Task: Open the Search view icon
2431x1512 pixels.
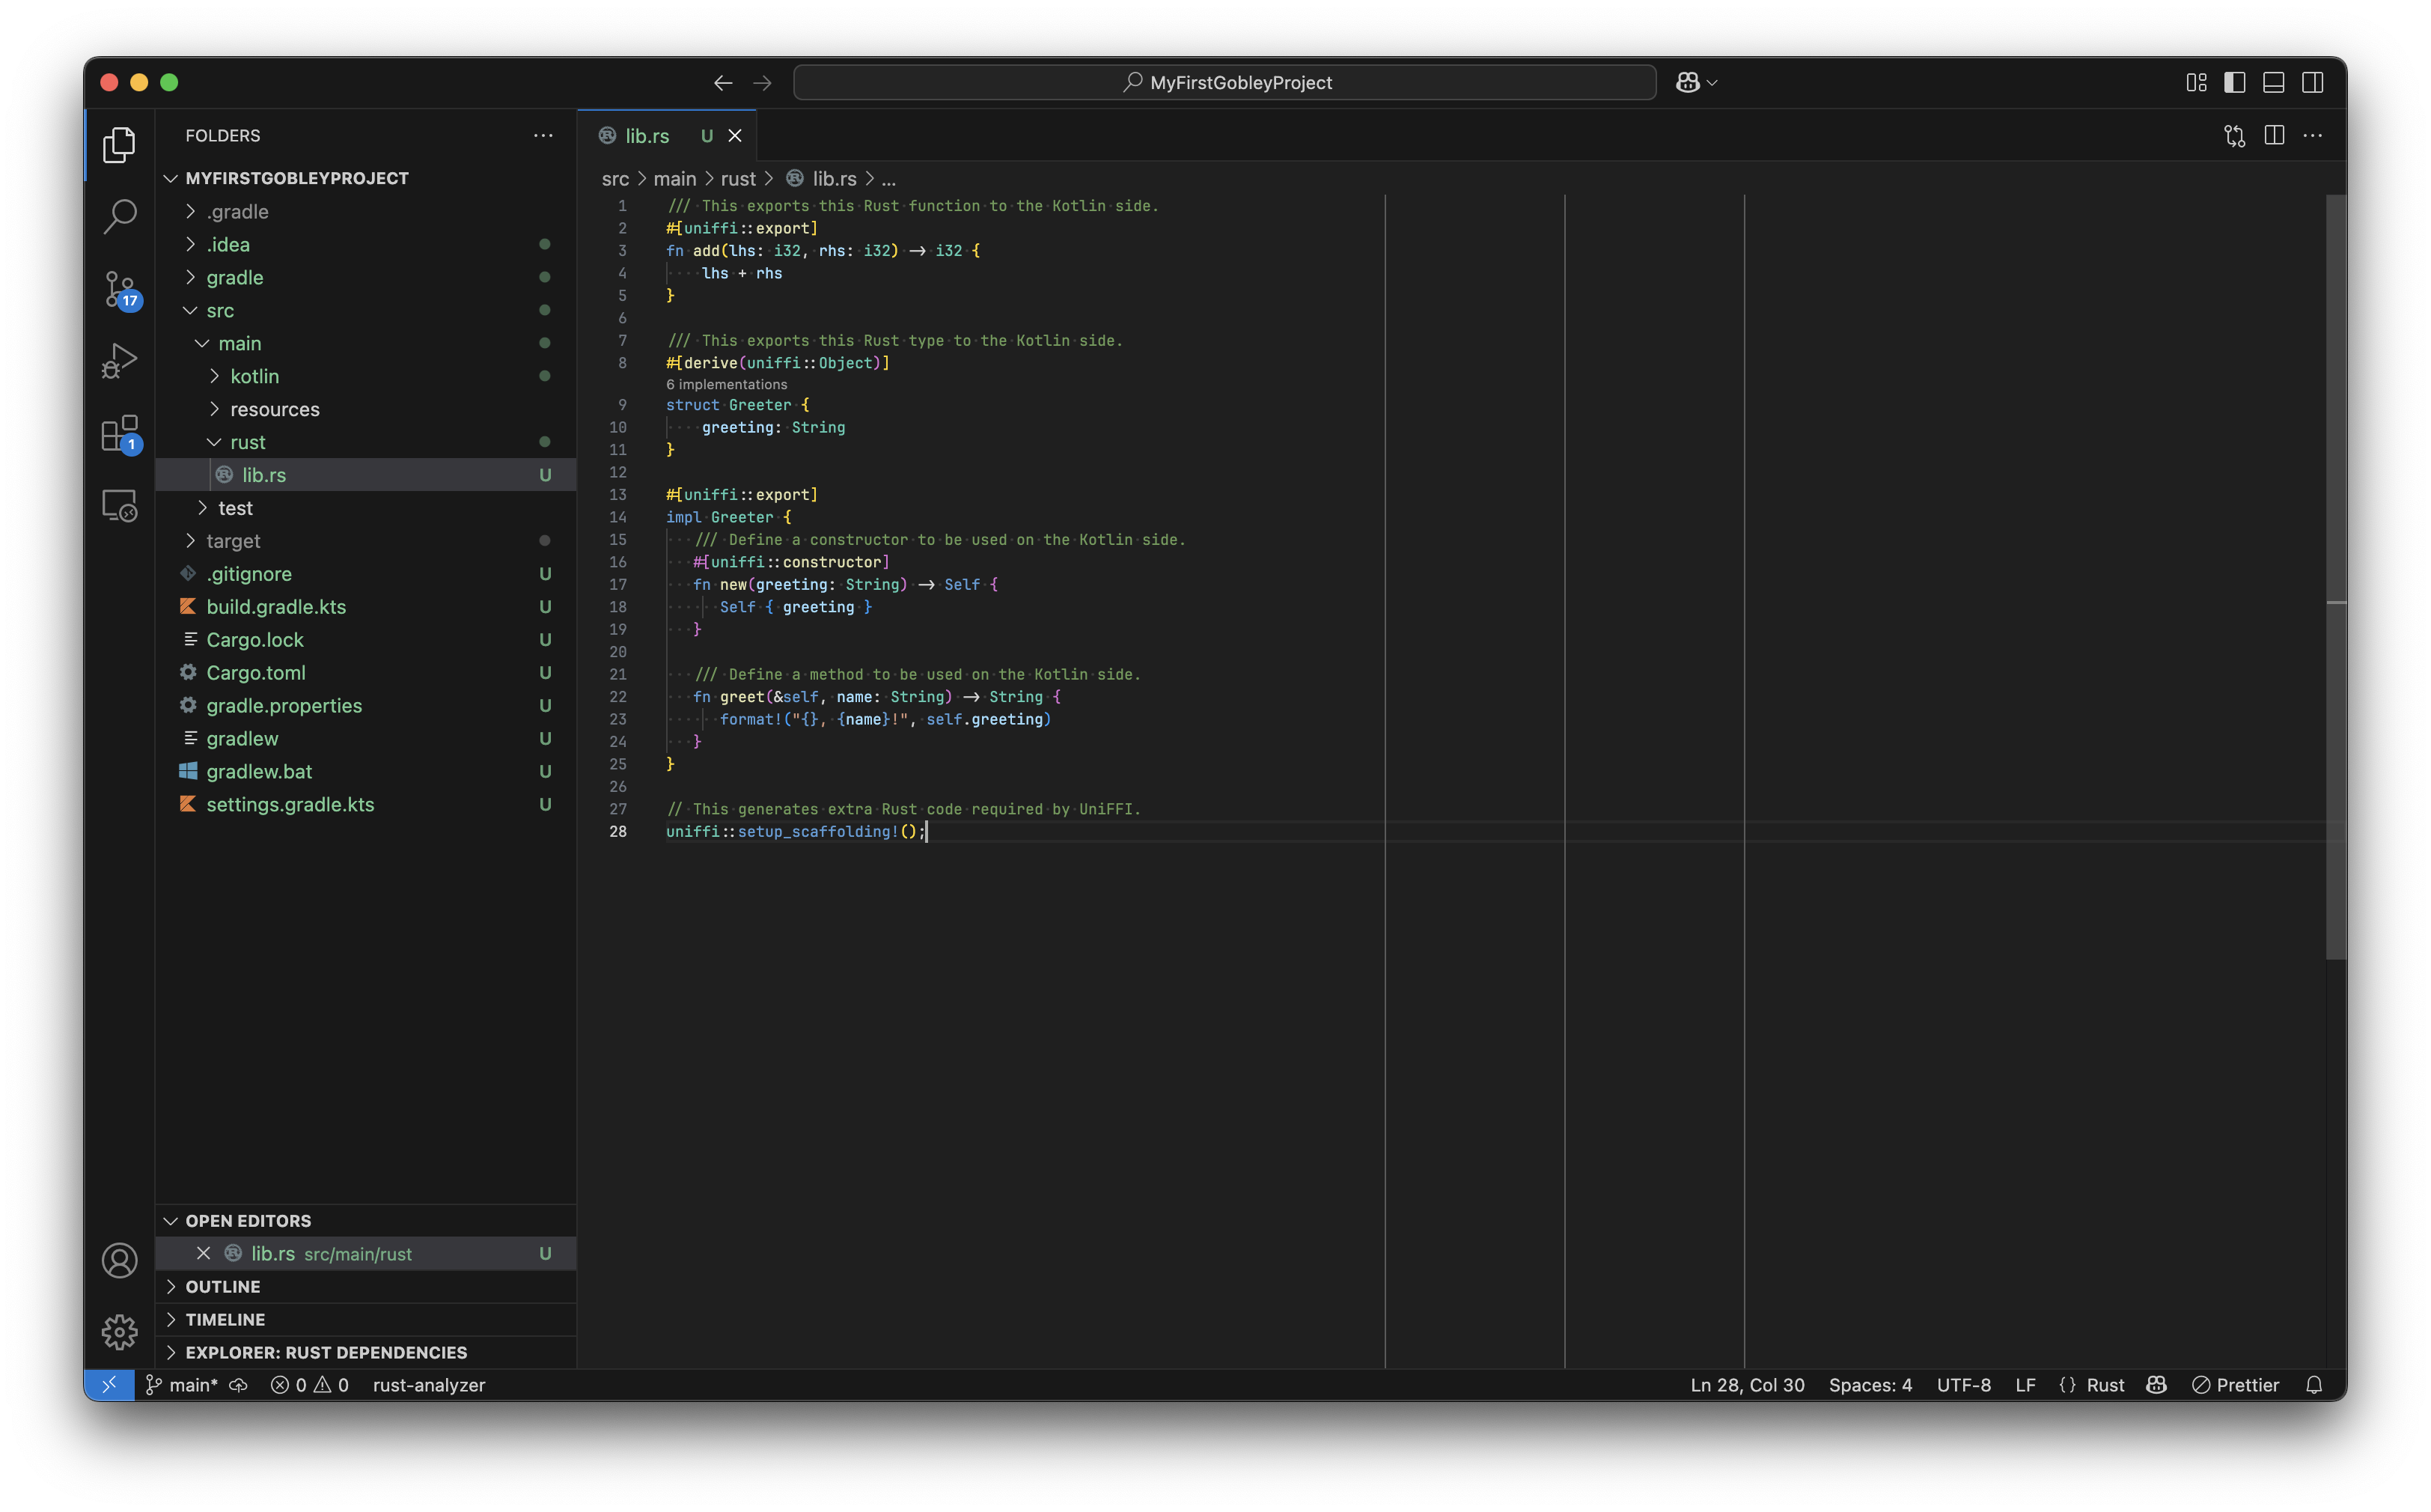Action: click(x=119, y=216)
